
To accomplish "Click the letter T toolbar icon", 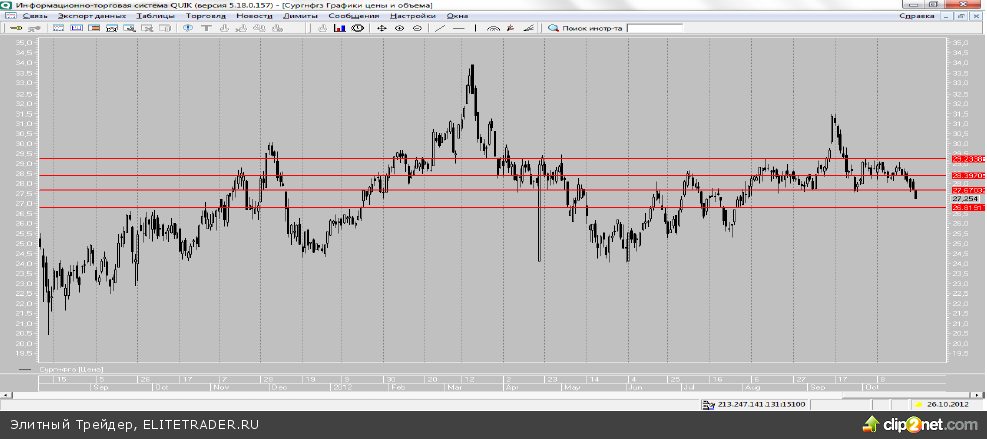I will (x=206, y=28).
